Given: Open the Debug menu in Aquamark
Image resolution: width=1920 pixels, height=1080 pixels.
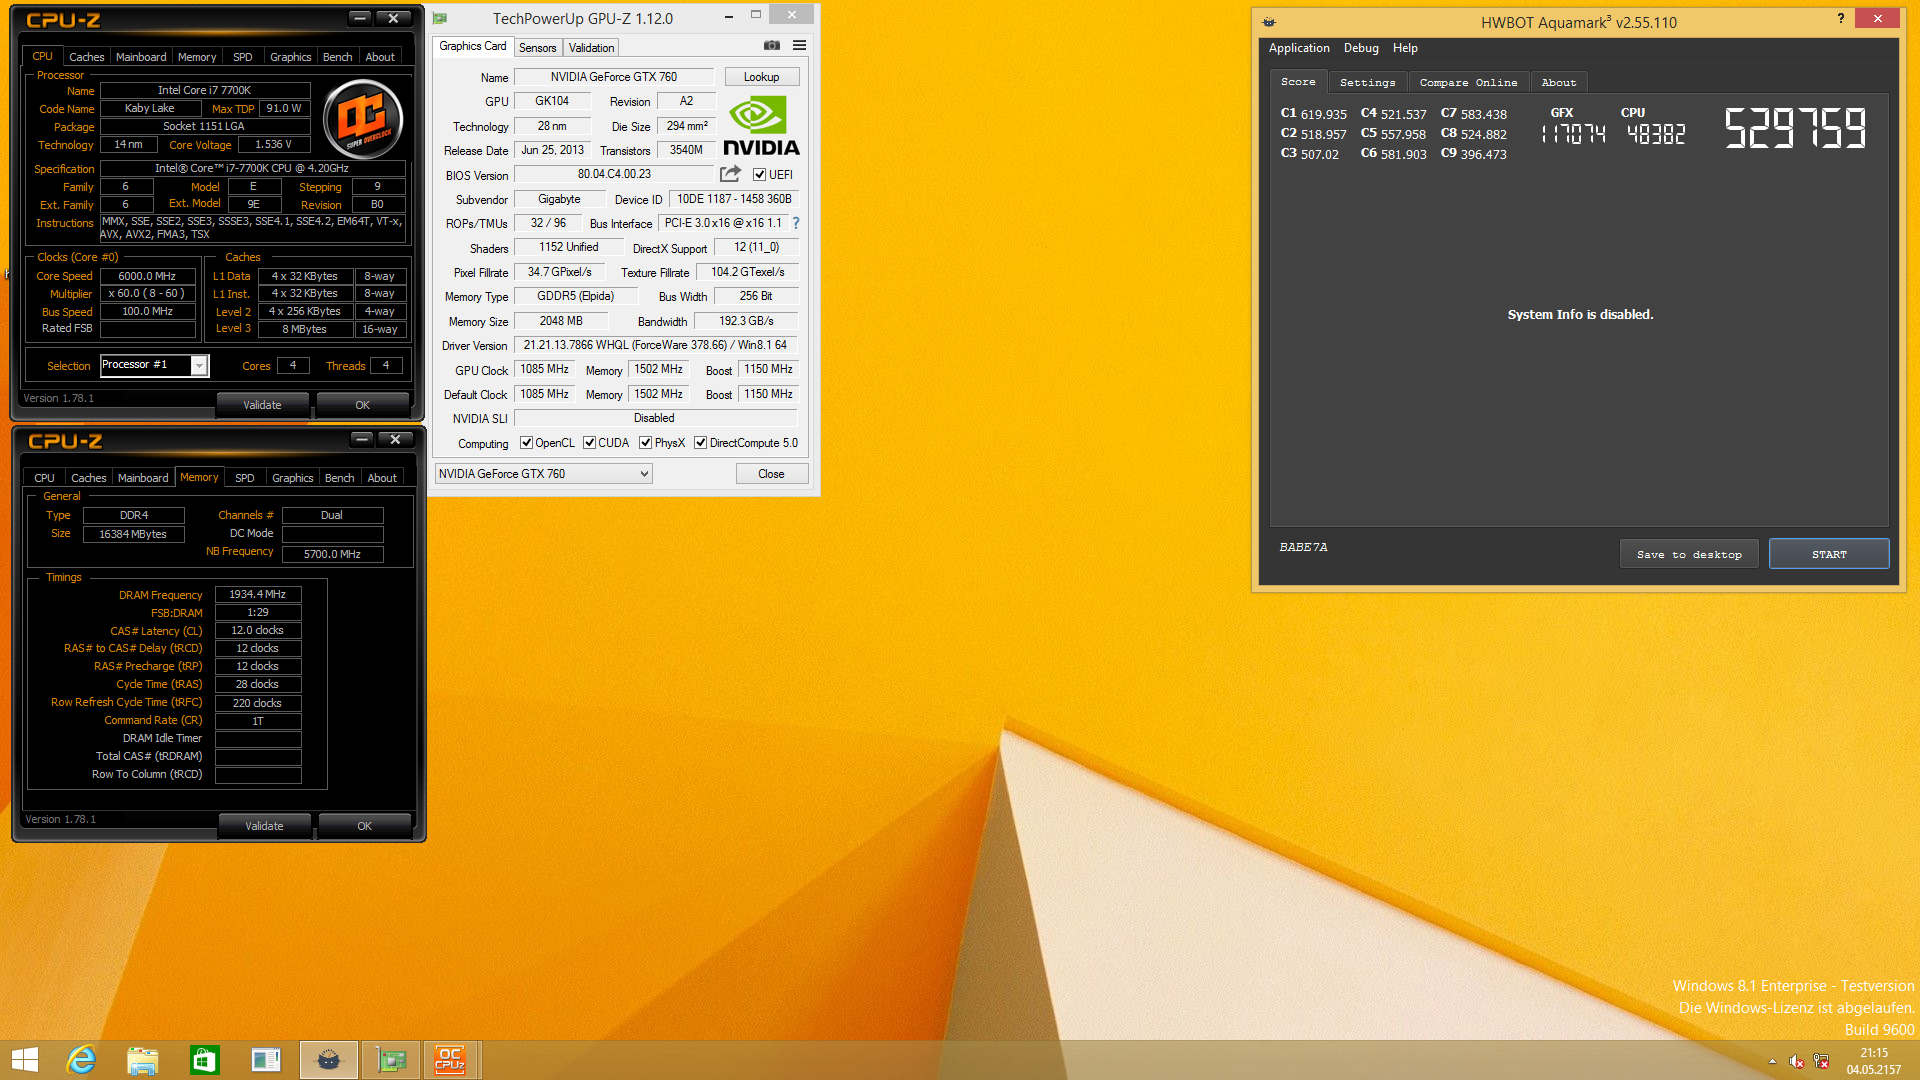Looking at the screenshot, I should 1361,48.
